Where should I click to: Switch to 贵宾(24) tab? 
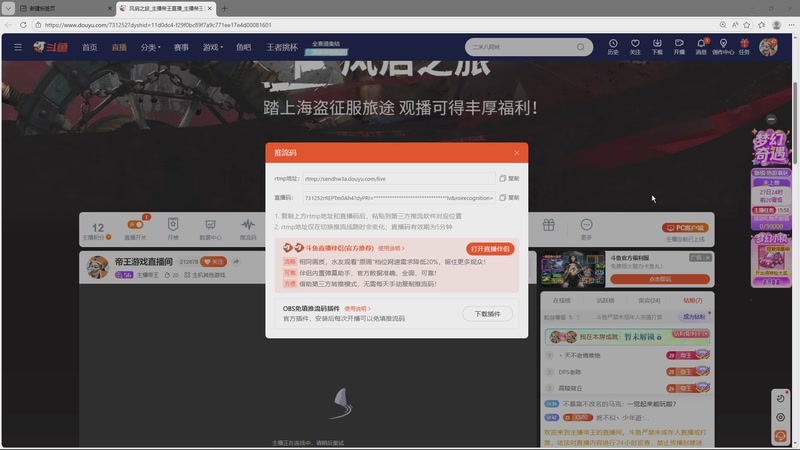[x=649, y=301]
